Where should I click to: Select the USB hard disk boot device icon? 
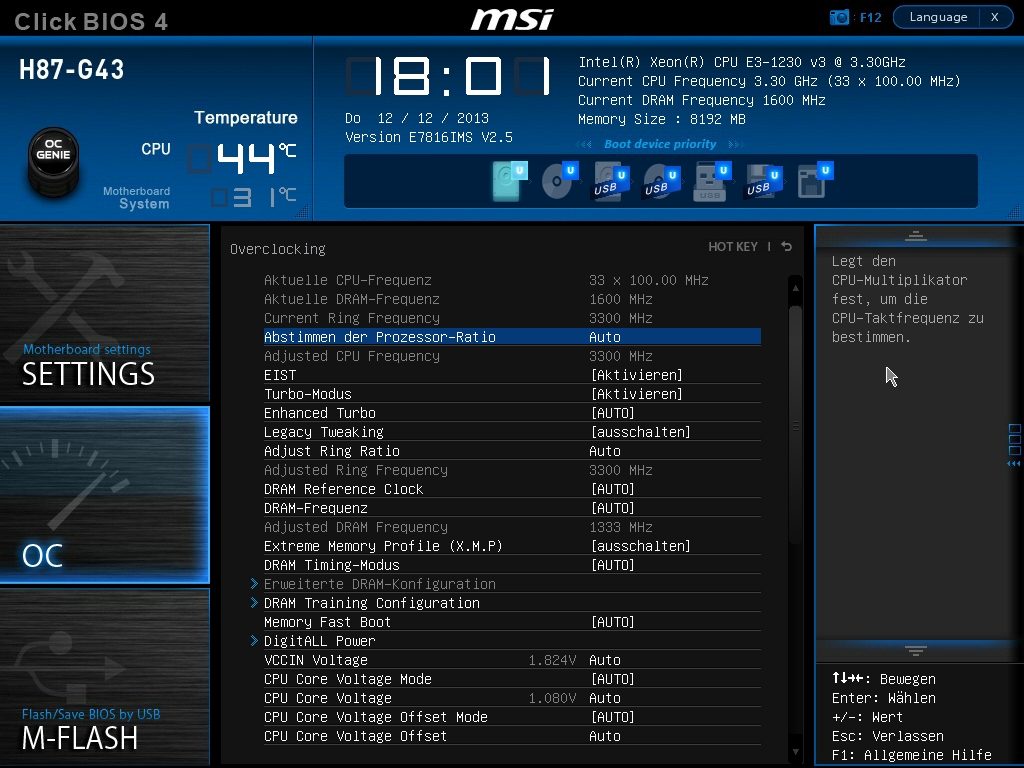[x=611, y=180]
